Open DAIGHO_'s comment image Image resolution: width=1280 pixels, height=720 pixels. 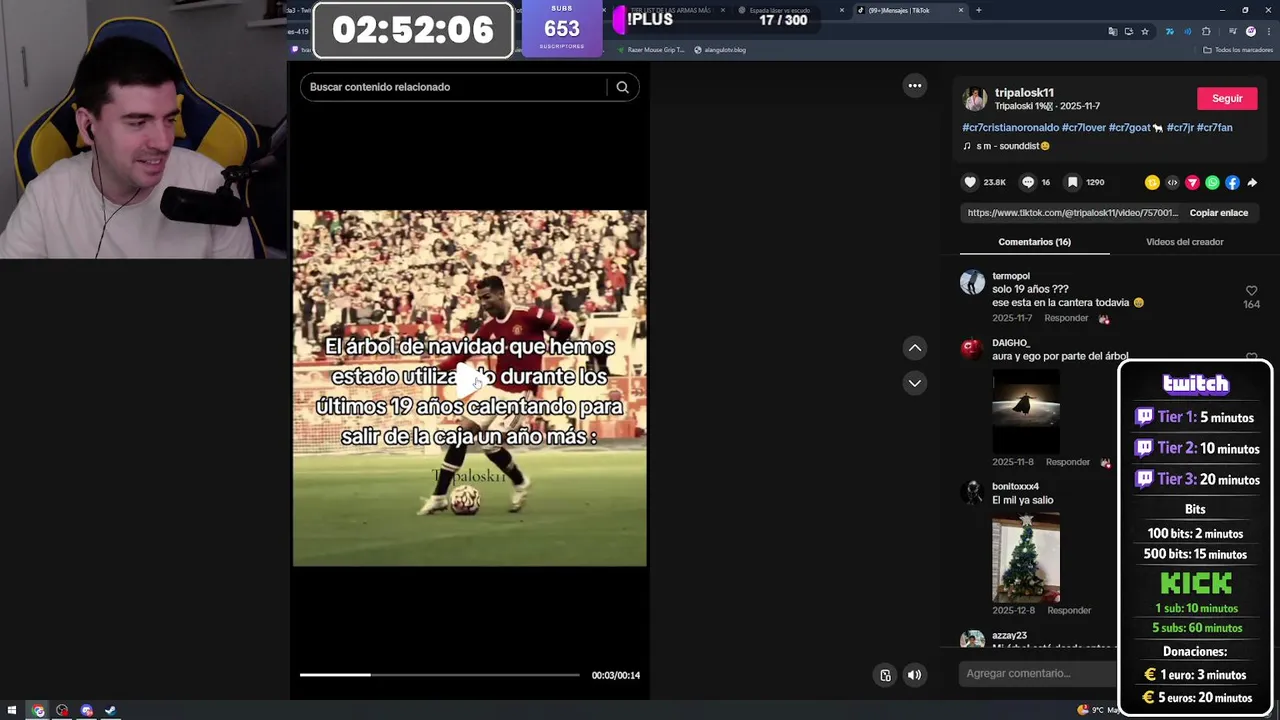tap(1026, 411)
